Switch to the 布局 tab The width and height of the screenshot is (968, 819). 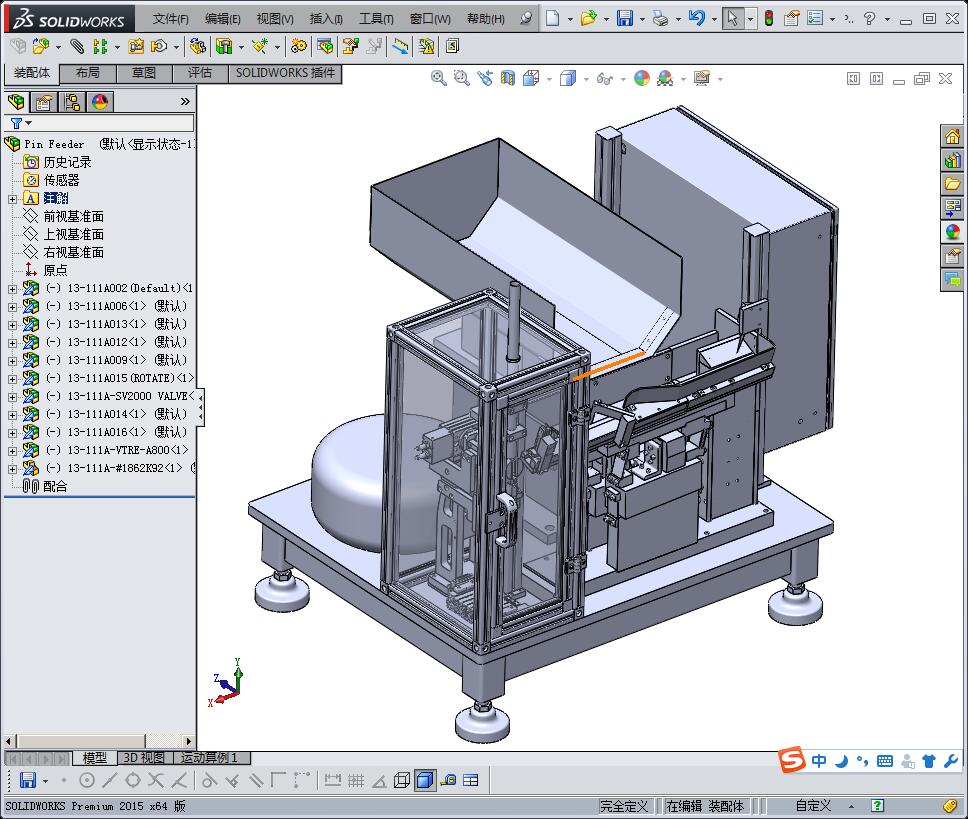tap(88, 73)
